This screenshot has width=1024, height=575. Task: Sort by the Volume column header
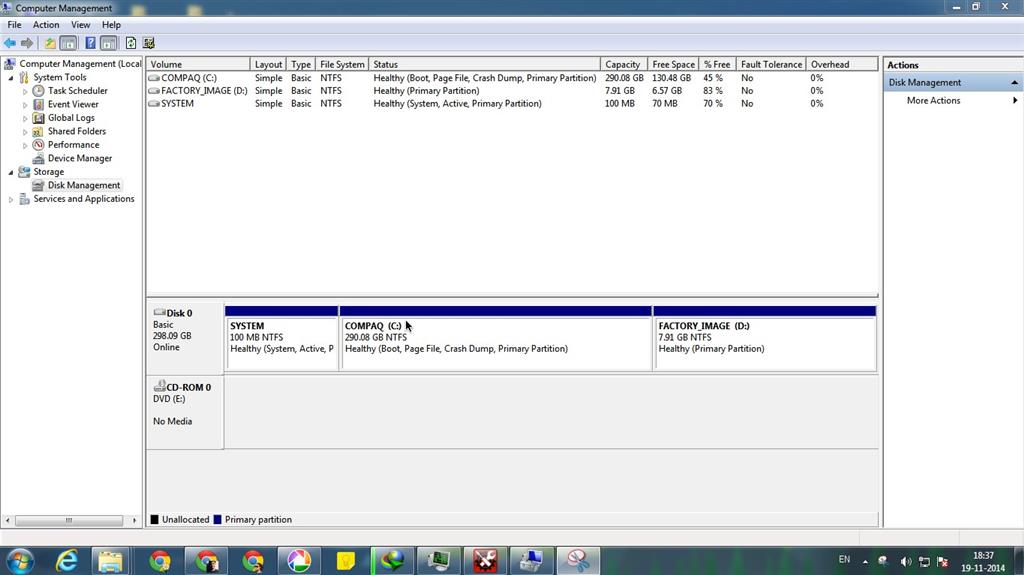click(198, 64)
